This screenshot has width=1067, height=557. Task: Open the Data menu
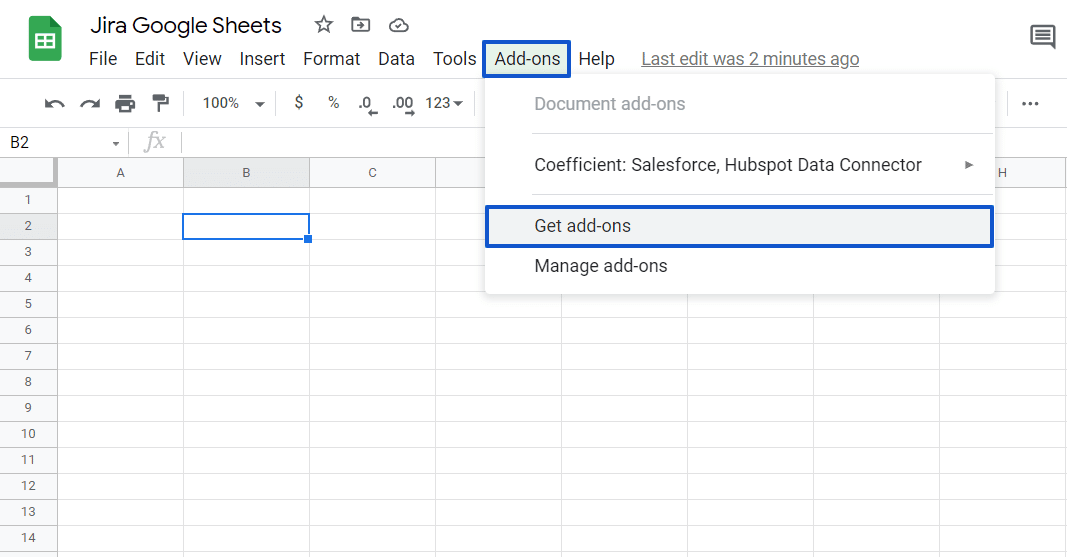(x=396, y=59)
